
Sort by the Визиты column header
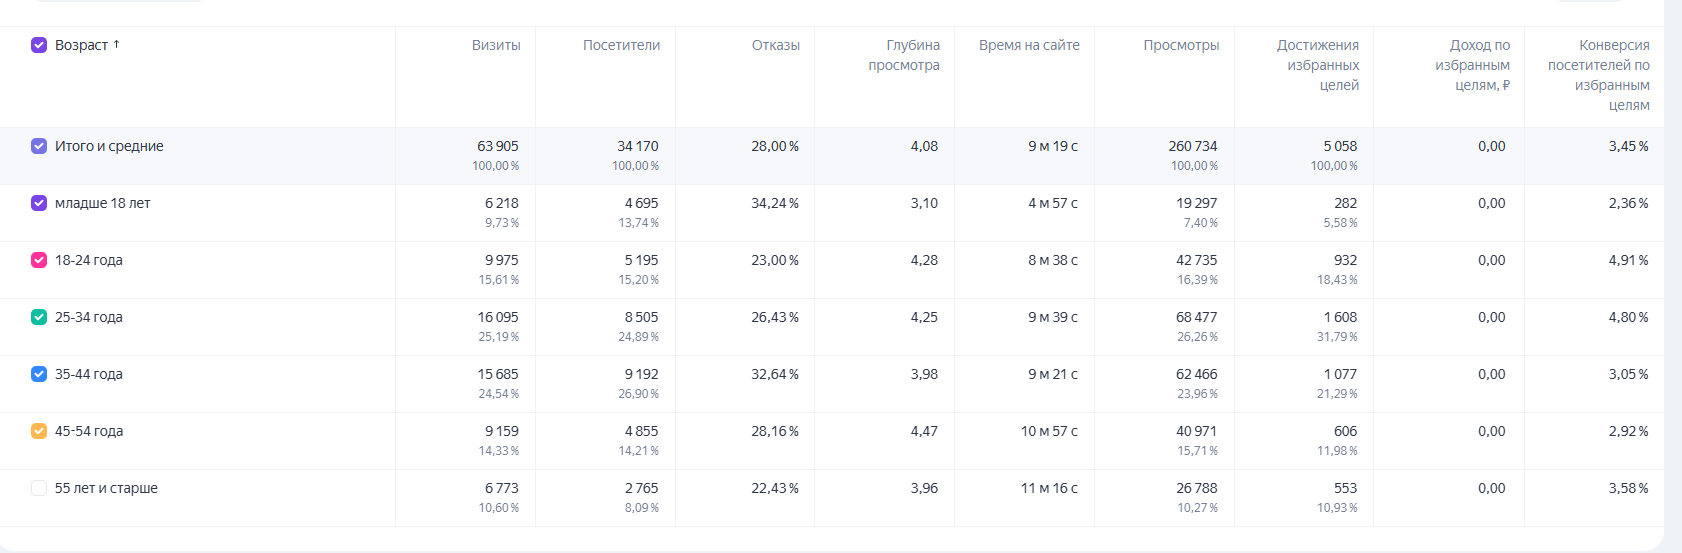coord(496,45)
